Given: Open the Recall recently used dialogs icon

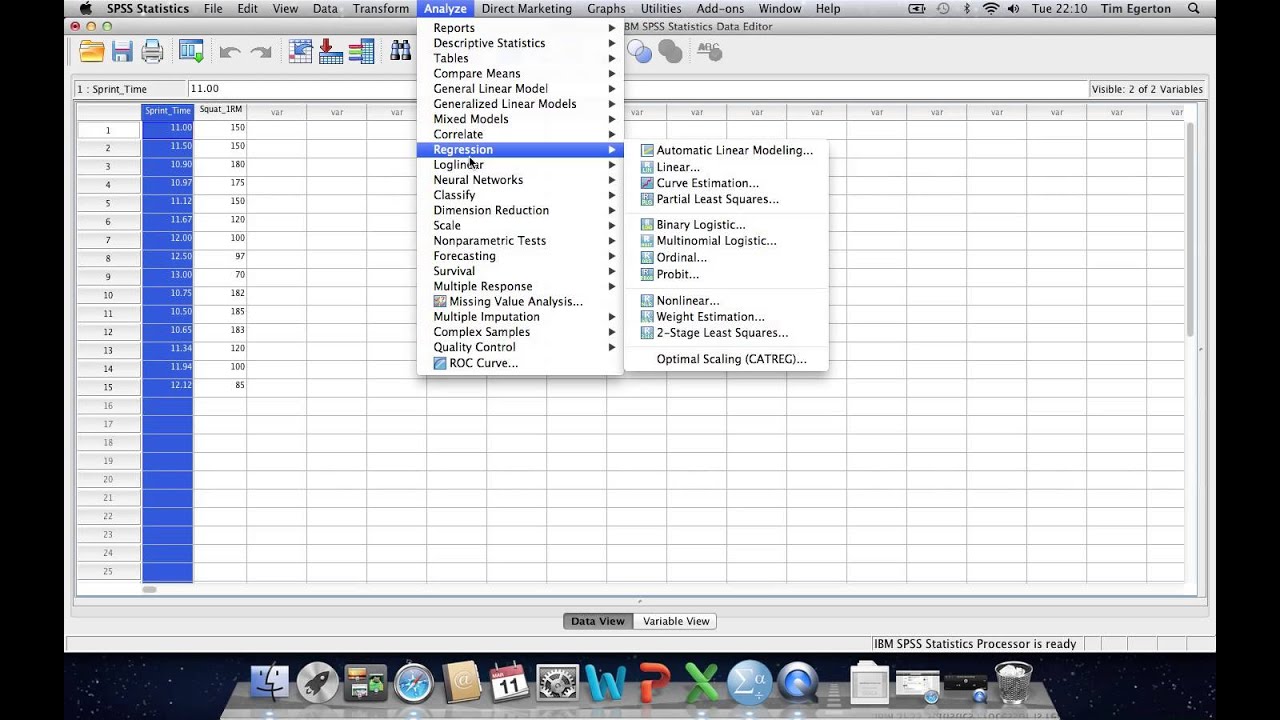Looking at the screenshot, I should coord(191,52).
